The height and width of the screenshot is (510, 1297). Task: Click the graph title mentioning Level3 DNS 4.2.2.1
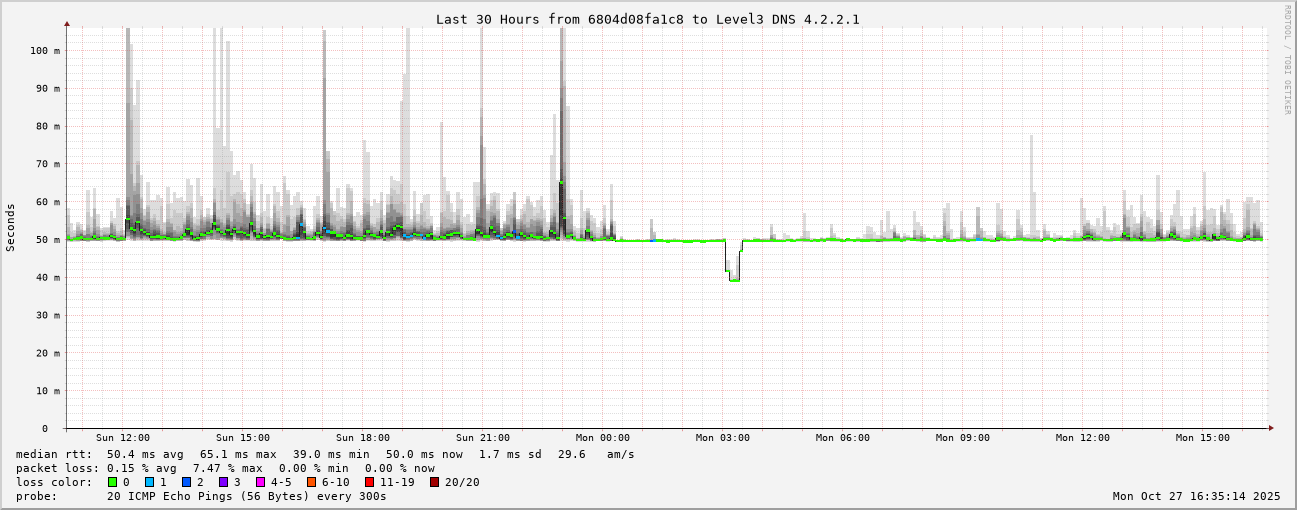point(647,20)
